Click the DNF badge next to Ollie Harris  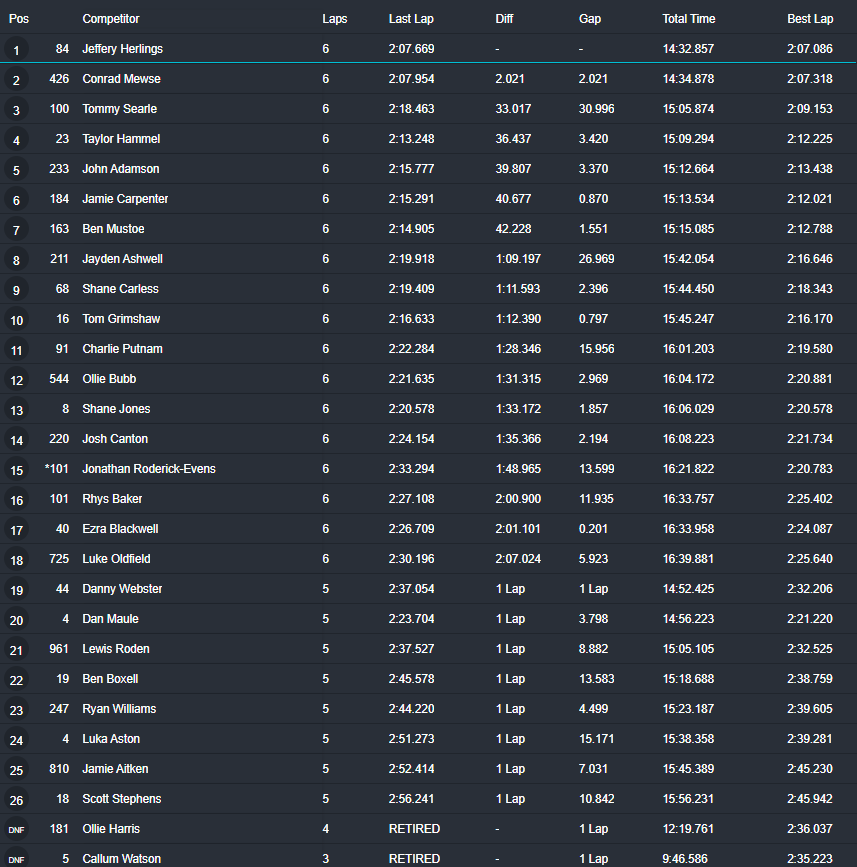17,830
